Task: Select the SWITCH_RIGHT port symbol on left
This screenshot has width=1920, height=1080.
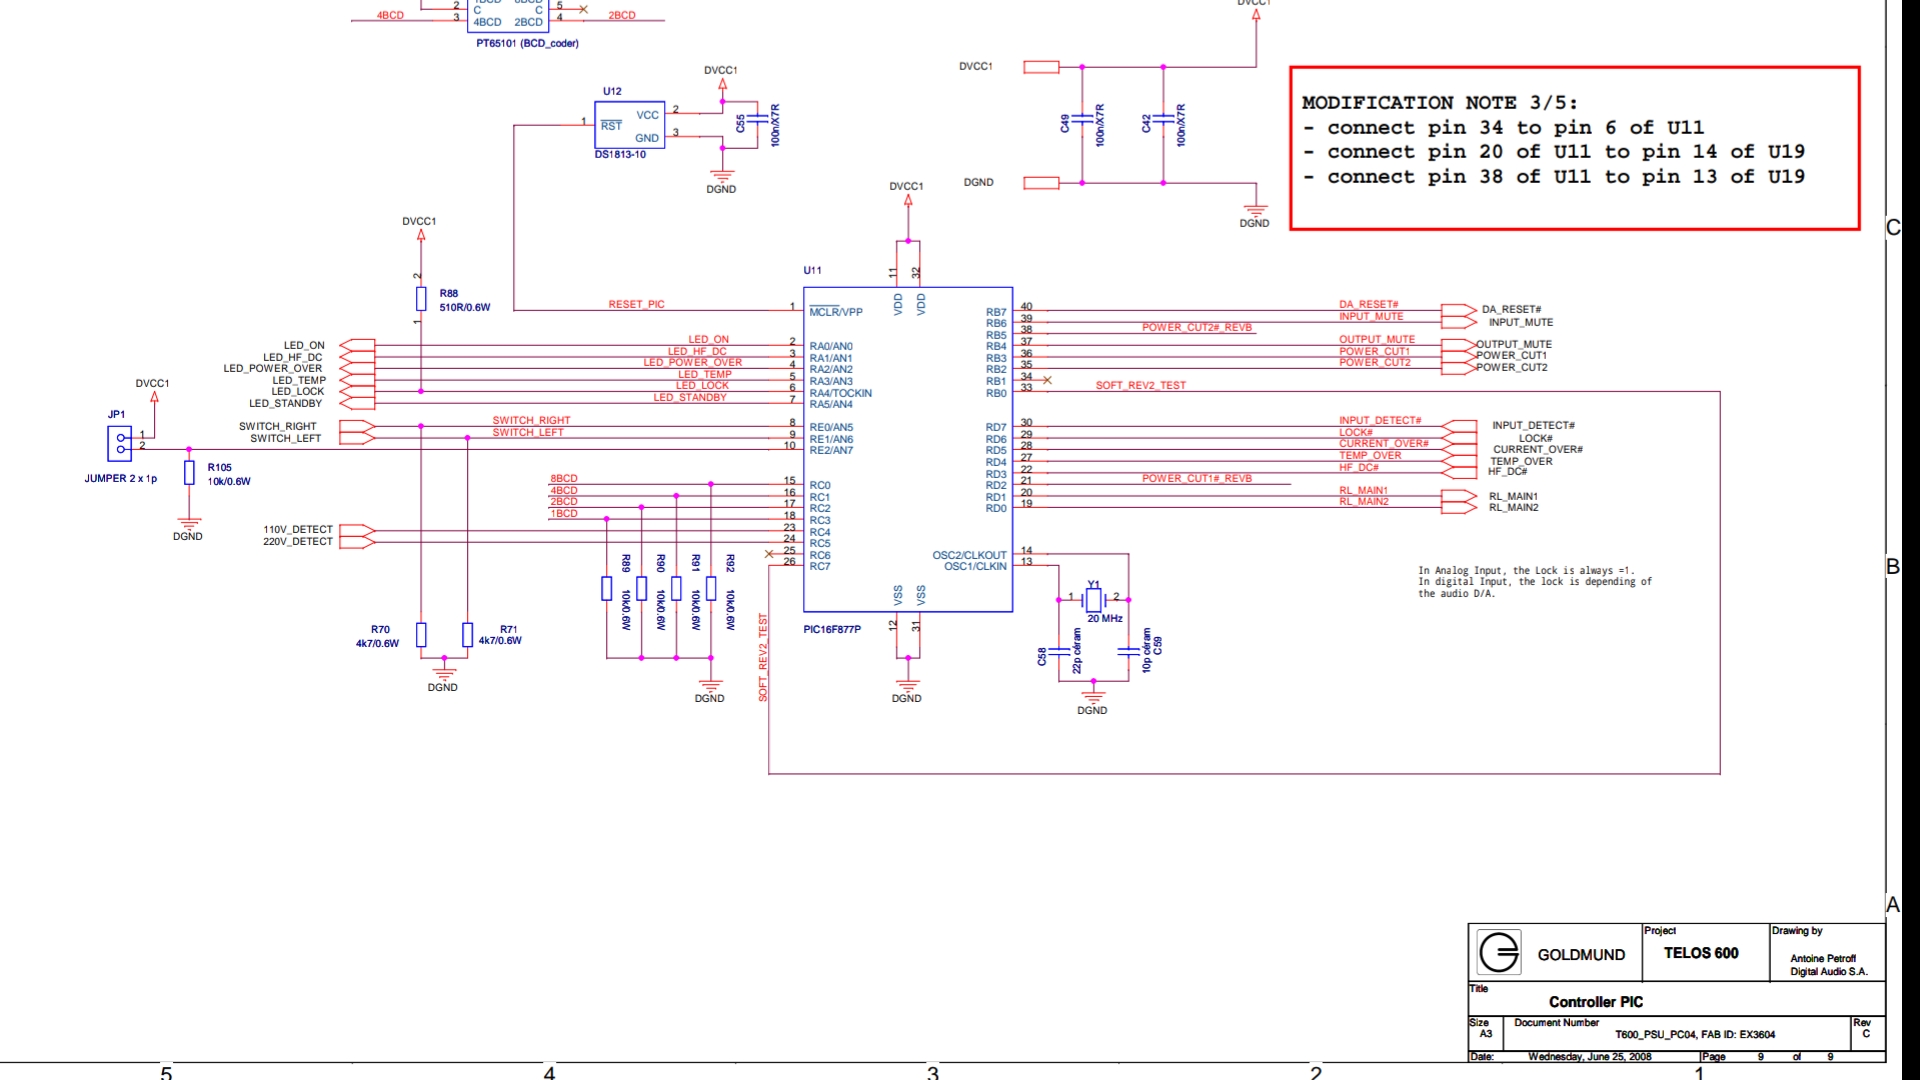Action: 357,426
